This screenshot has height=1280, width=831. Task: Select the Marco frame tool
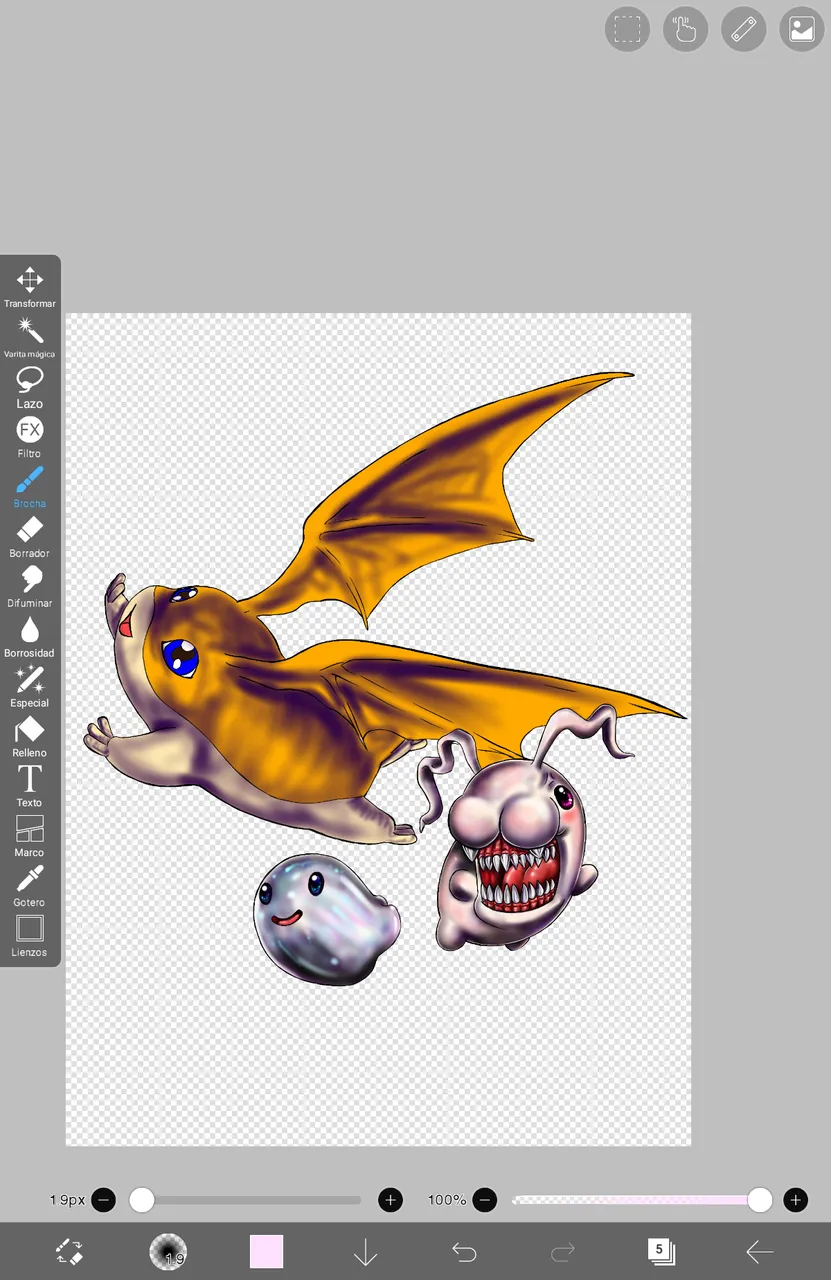click(30, 837)
